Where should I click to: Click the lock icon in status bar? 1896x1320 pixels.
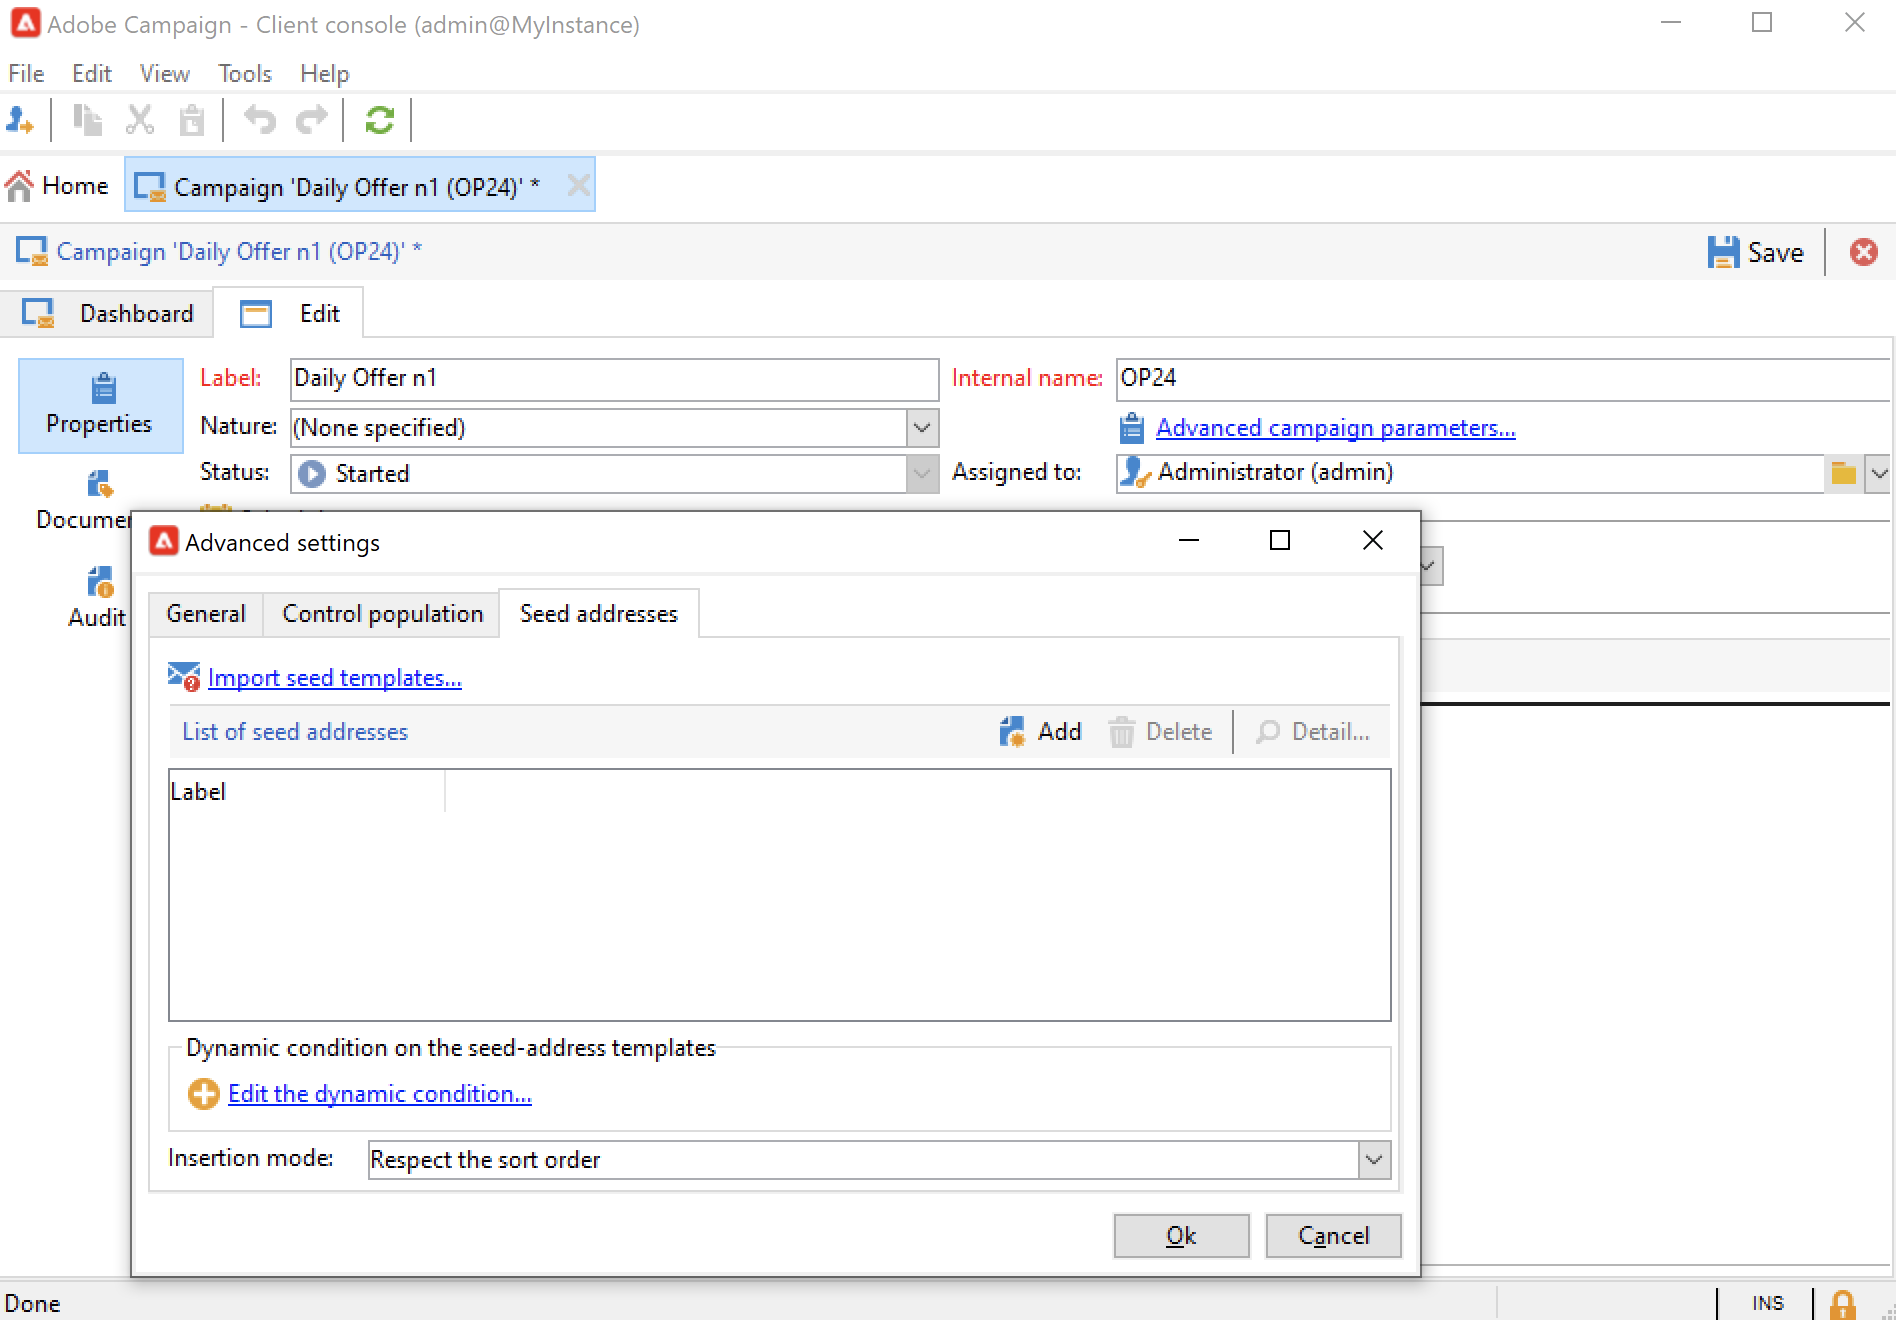[x=1842, y=1304]
